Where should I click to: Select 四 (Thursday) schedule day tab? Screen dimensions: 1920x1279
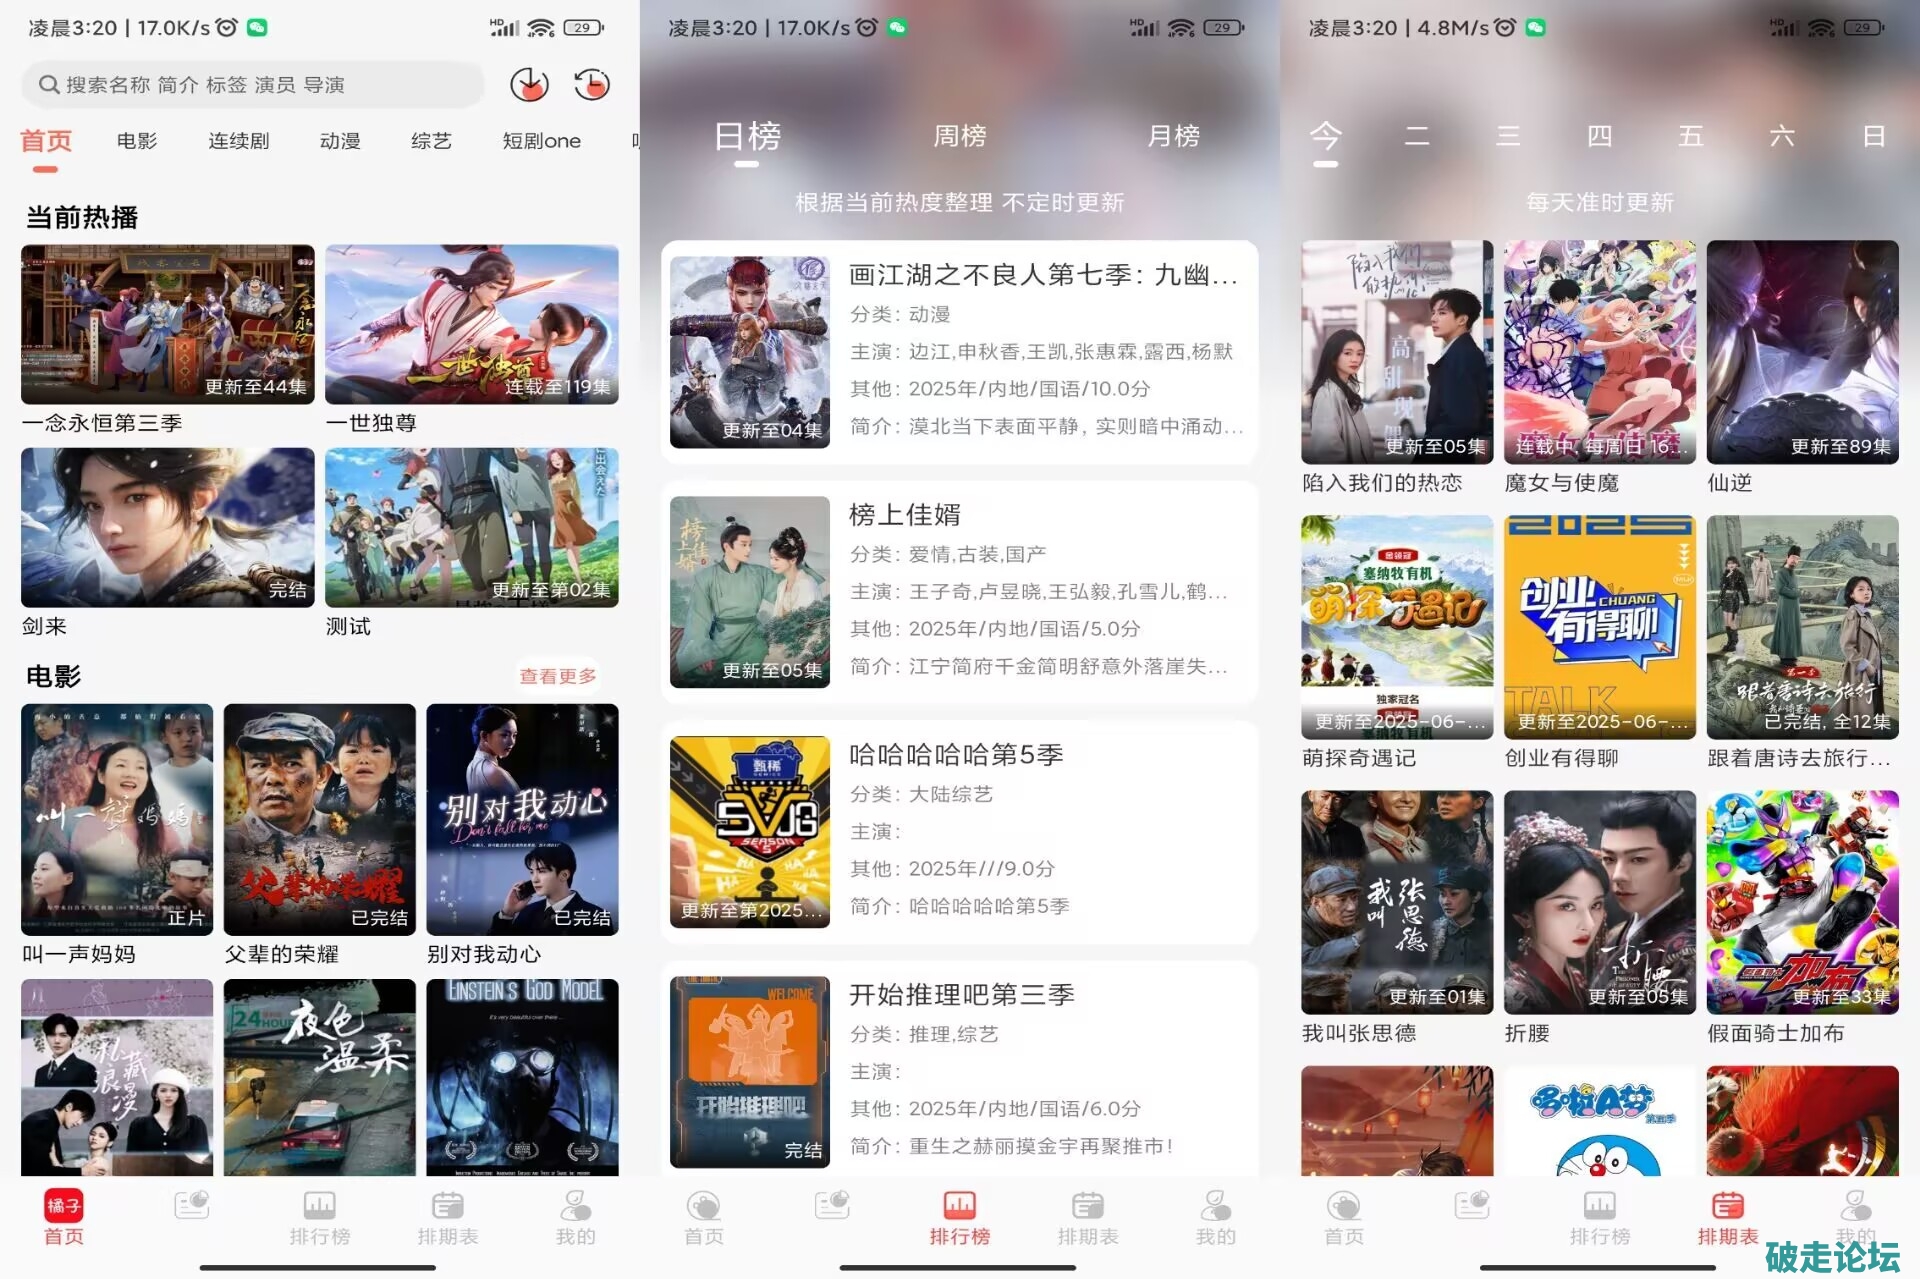(1599, 136)
